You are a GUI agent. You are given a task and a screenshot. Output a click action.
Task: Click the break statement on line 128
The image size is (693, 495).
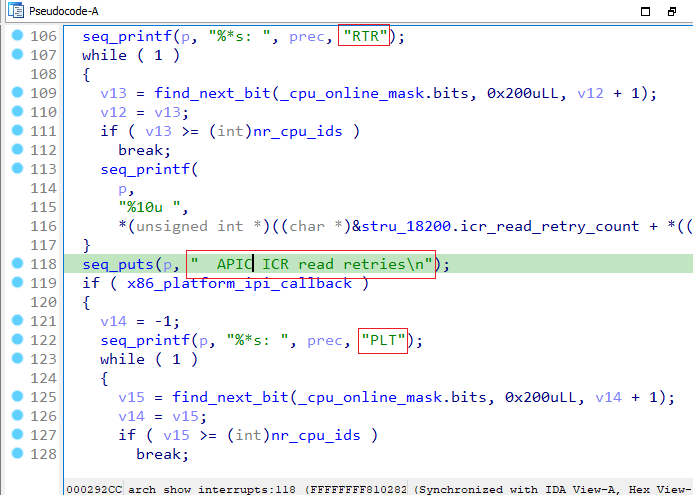(162, 454)
